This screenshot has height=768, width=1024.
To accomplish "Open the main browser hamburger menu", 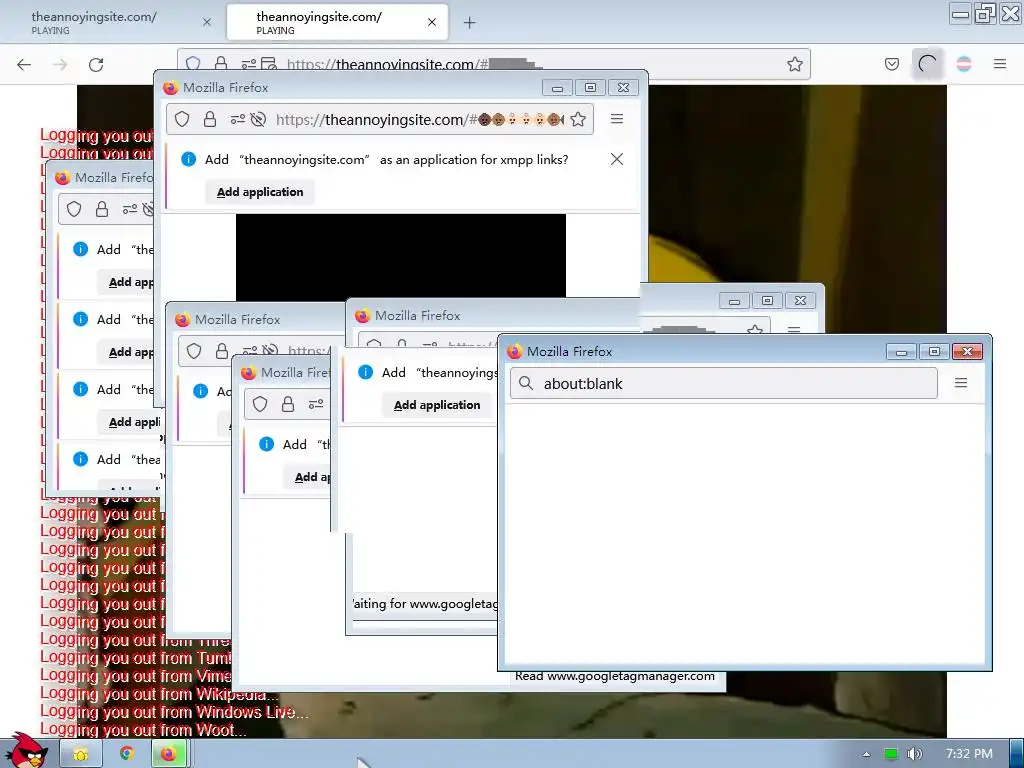I will (x=999, y=64).
